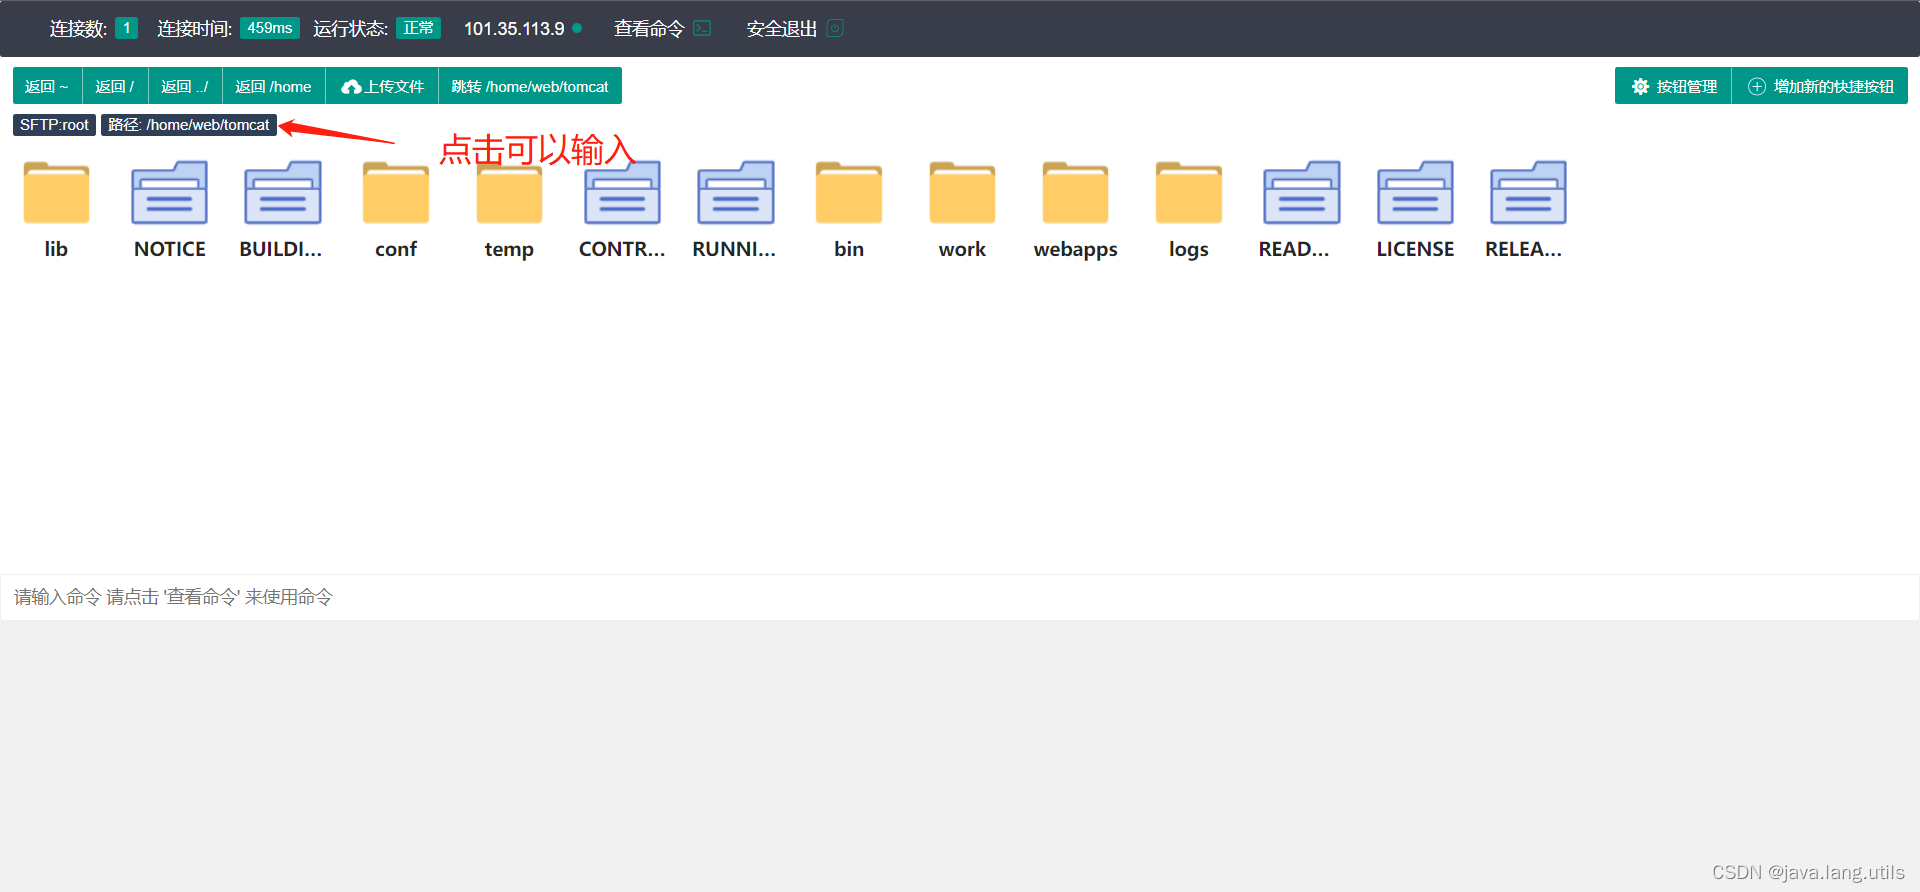Image resolution: width=1920 pixels, height=892 pixels.
Task: Open the conf folder
Action: coord(396,192)
